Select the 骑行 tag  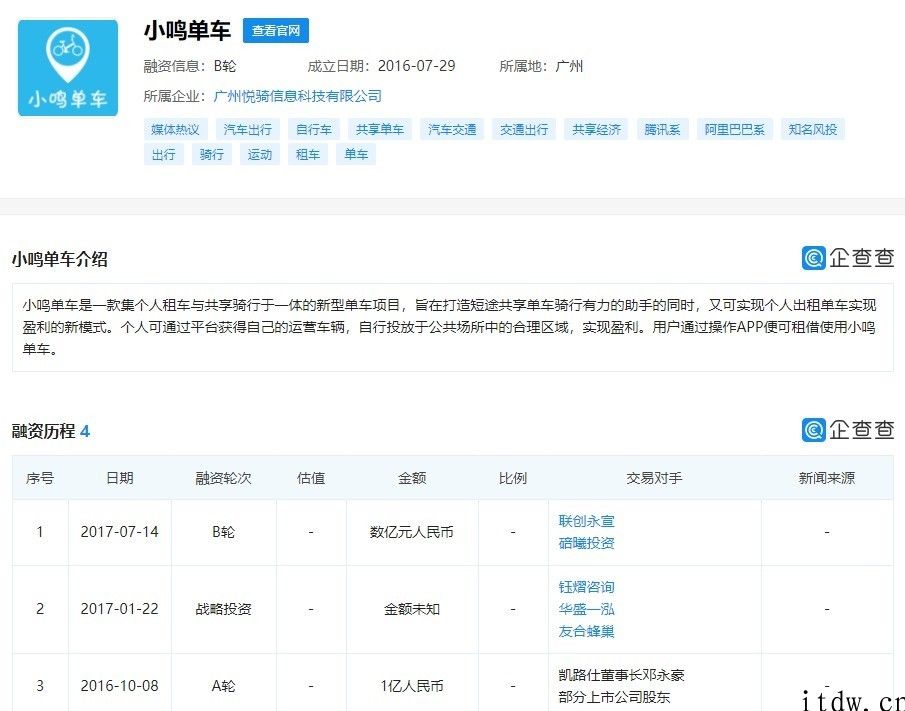click(x=212, y=154)
